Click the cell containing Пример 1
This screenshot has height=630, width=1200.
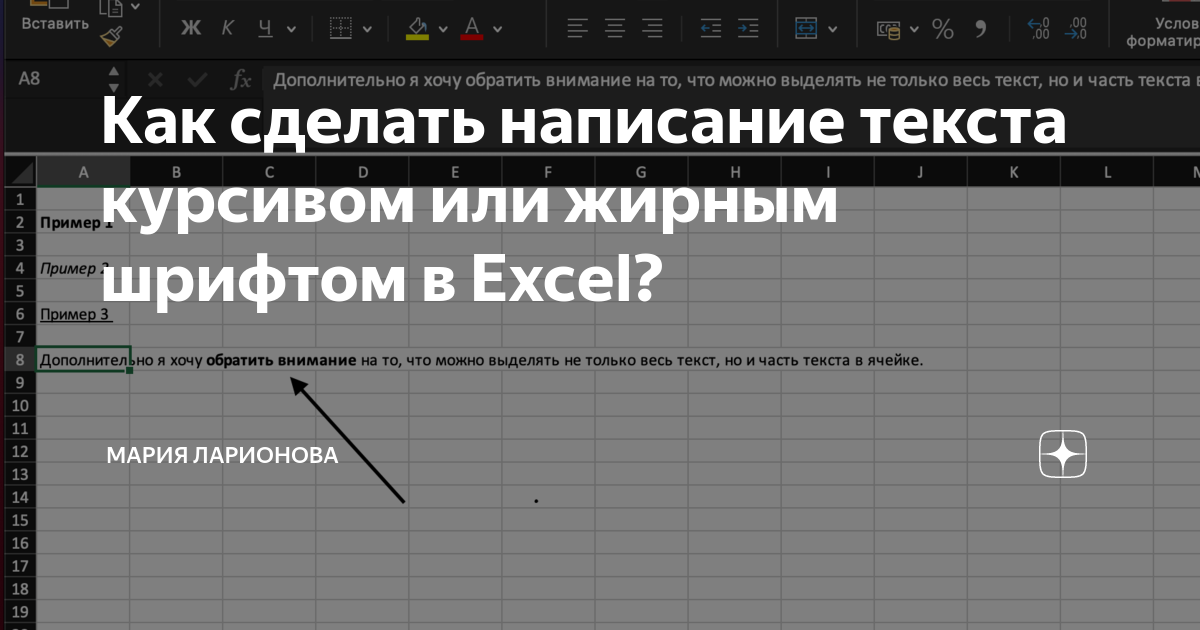83,222
